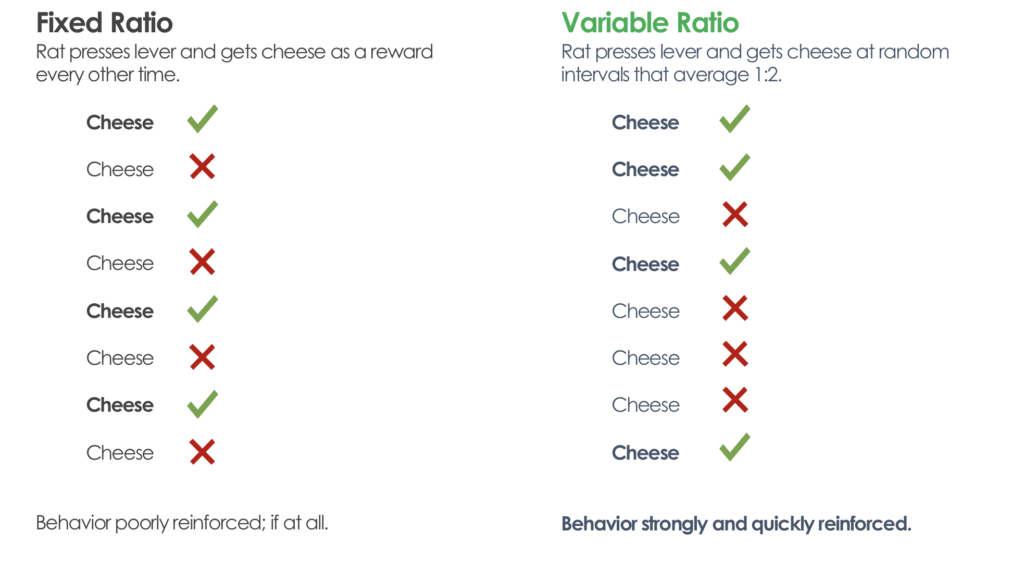Click the last red X in Fixed Ratio list

[x=202, y=452]
